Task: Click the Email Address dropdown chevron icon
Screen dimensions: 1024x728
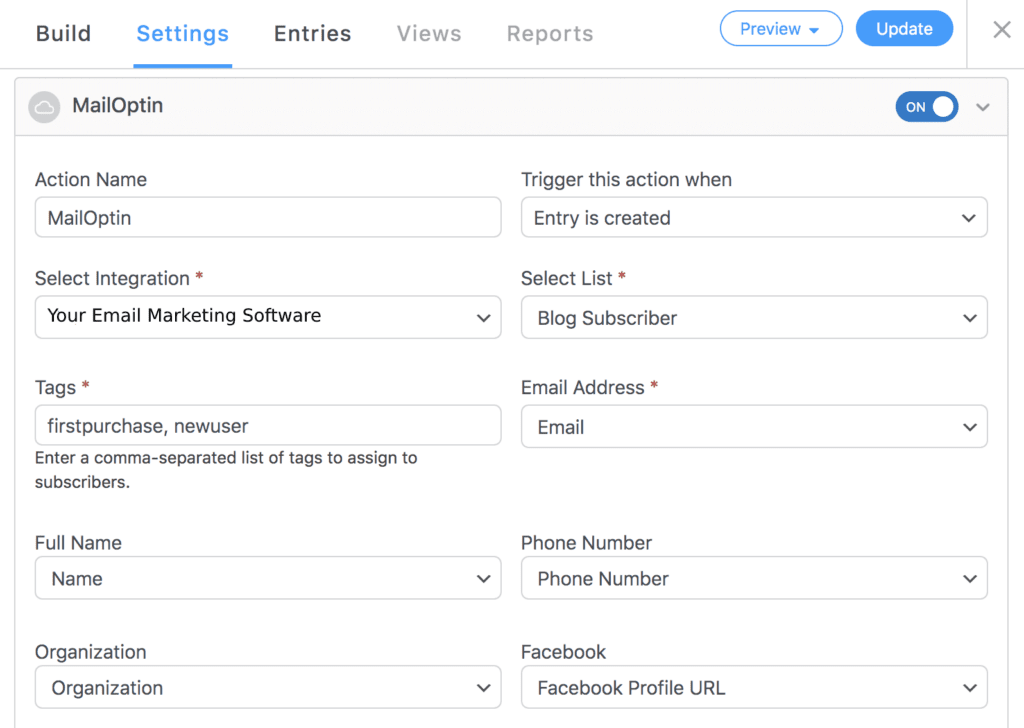Action: [x=969, y=426]
